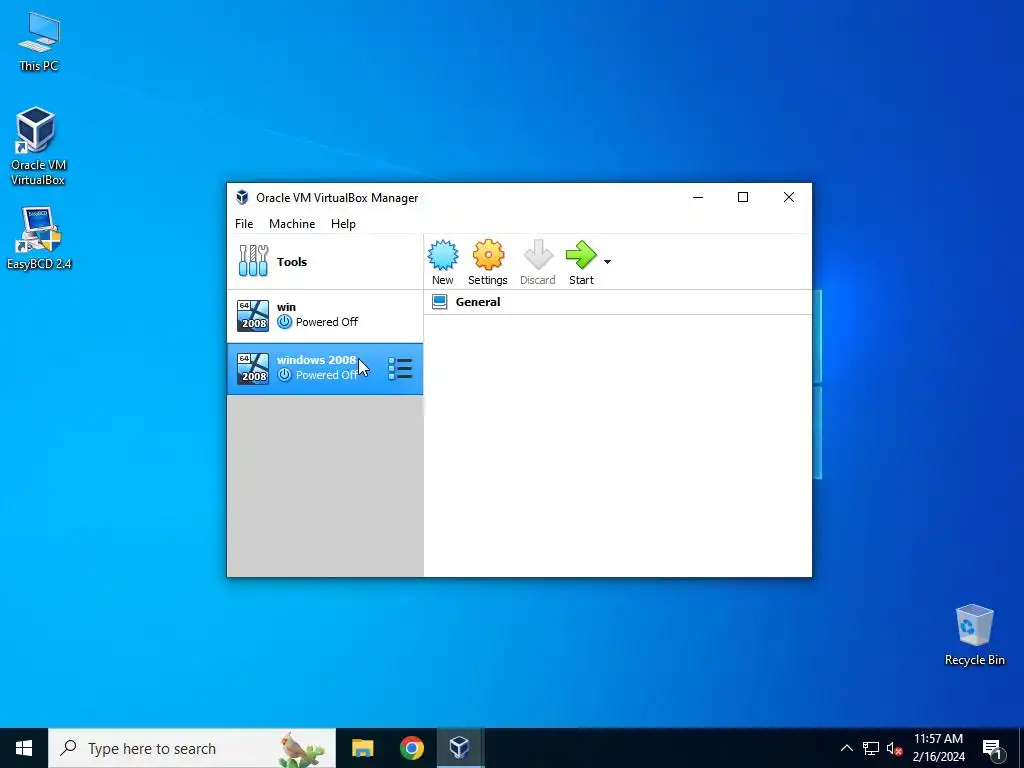Select EasyBCD 2.4 desktop shortcut

point(39,238)
